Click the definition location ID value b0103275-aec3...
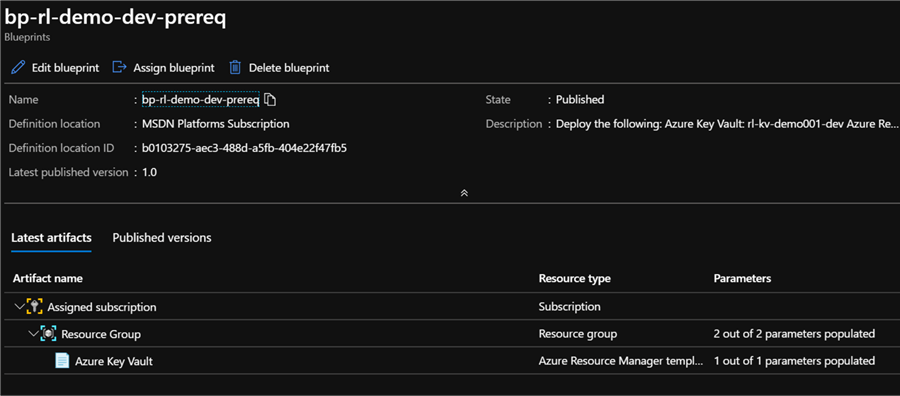The height and width of the screenshot is (396, 900). click(245, 149)
